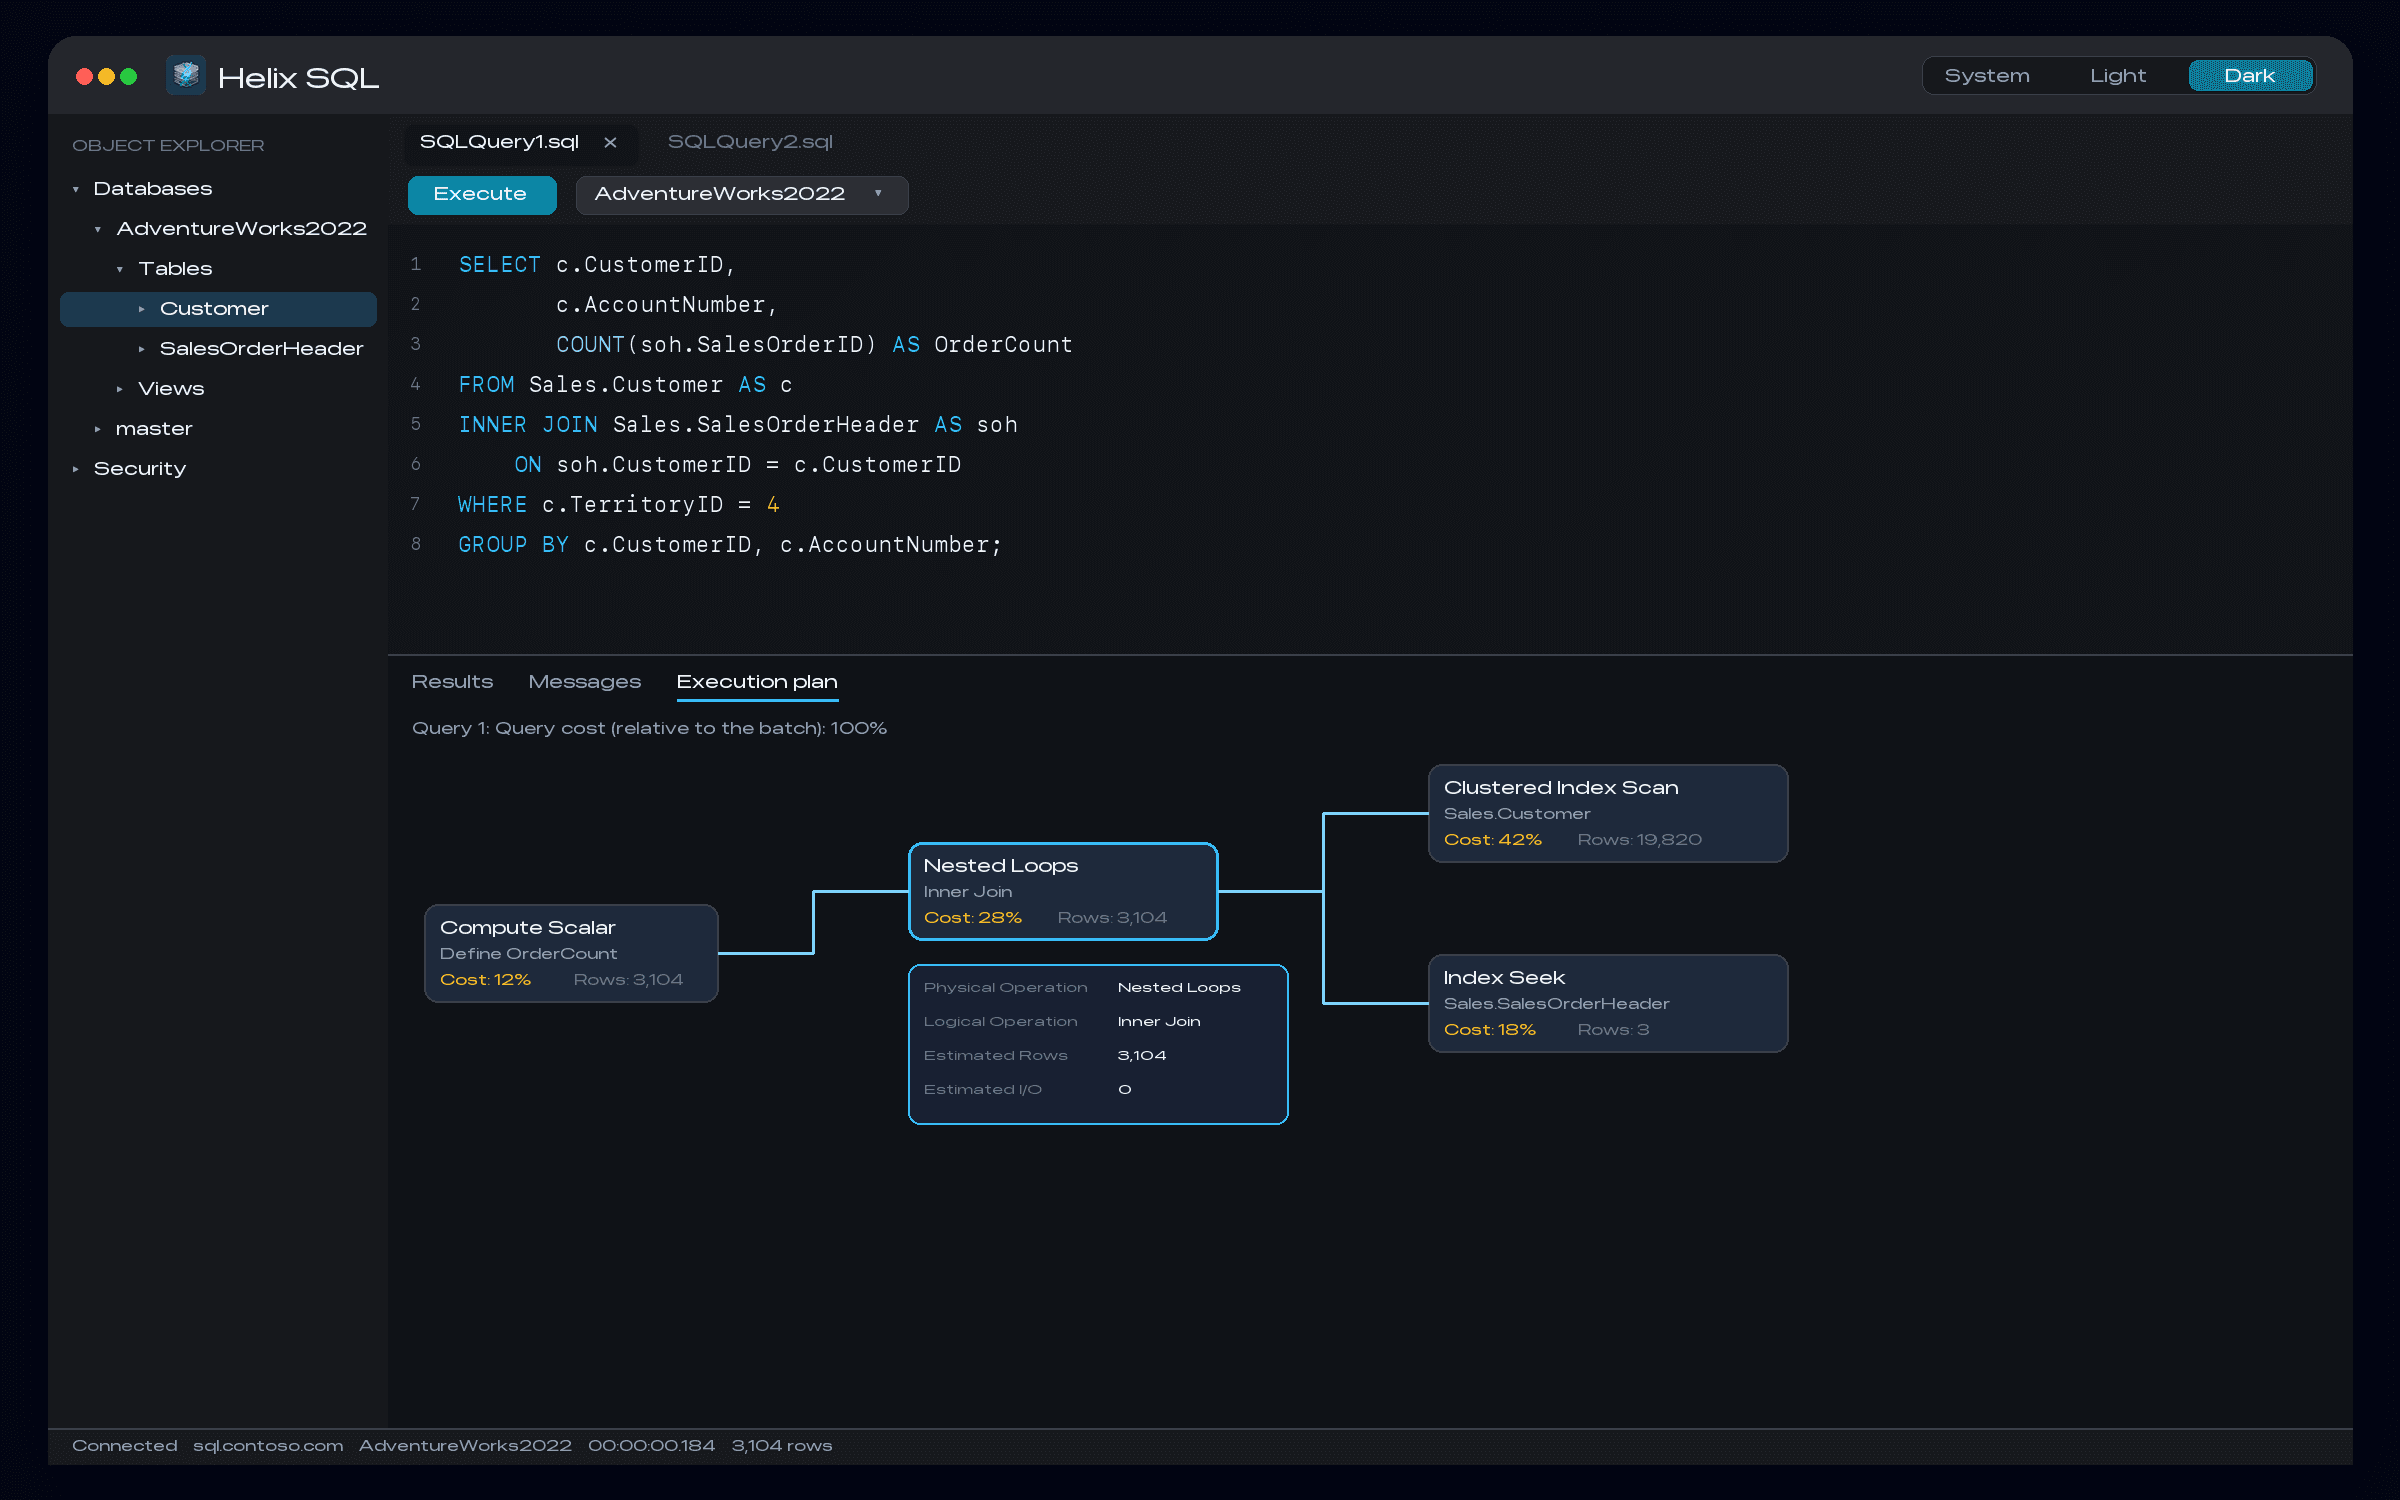This screenshot has width=2400, height=1500.
Task: Click the 'INNER JOIN' code line
Action: pos(738,424)
